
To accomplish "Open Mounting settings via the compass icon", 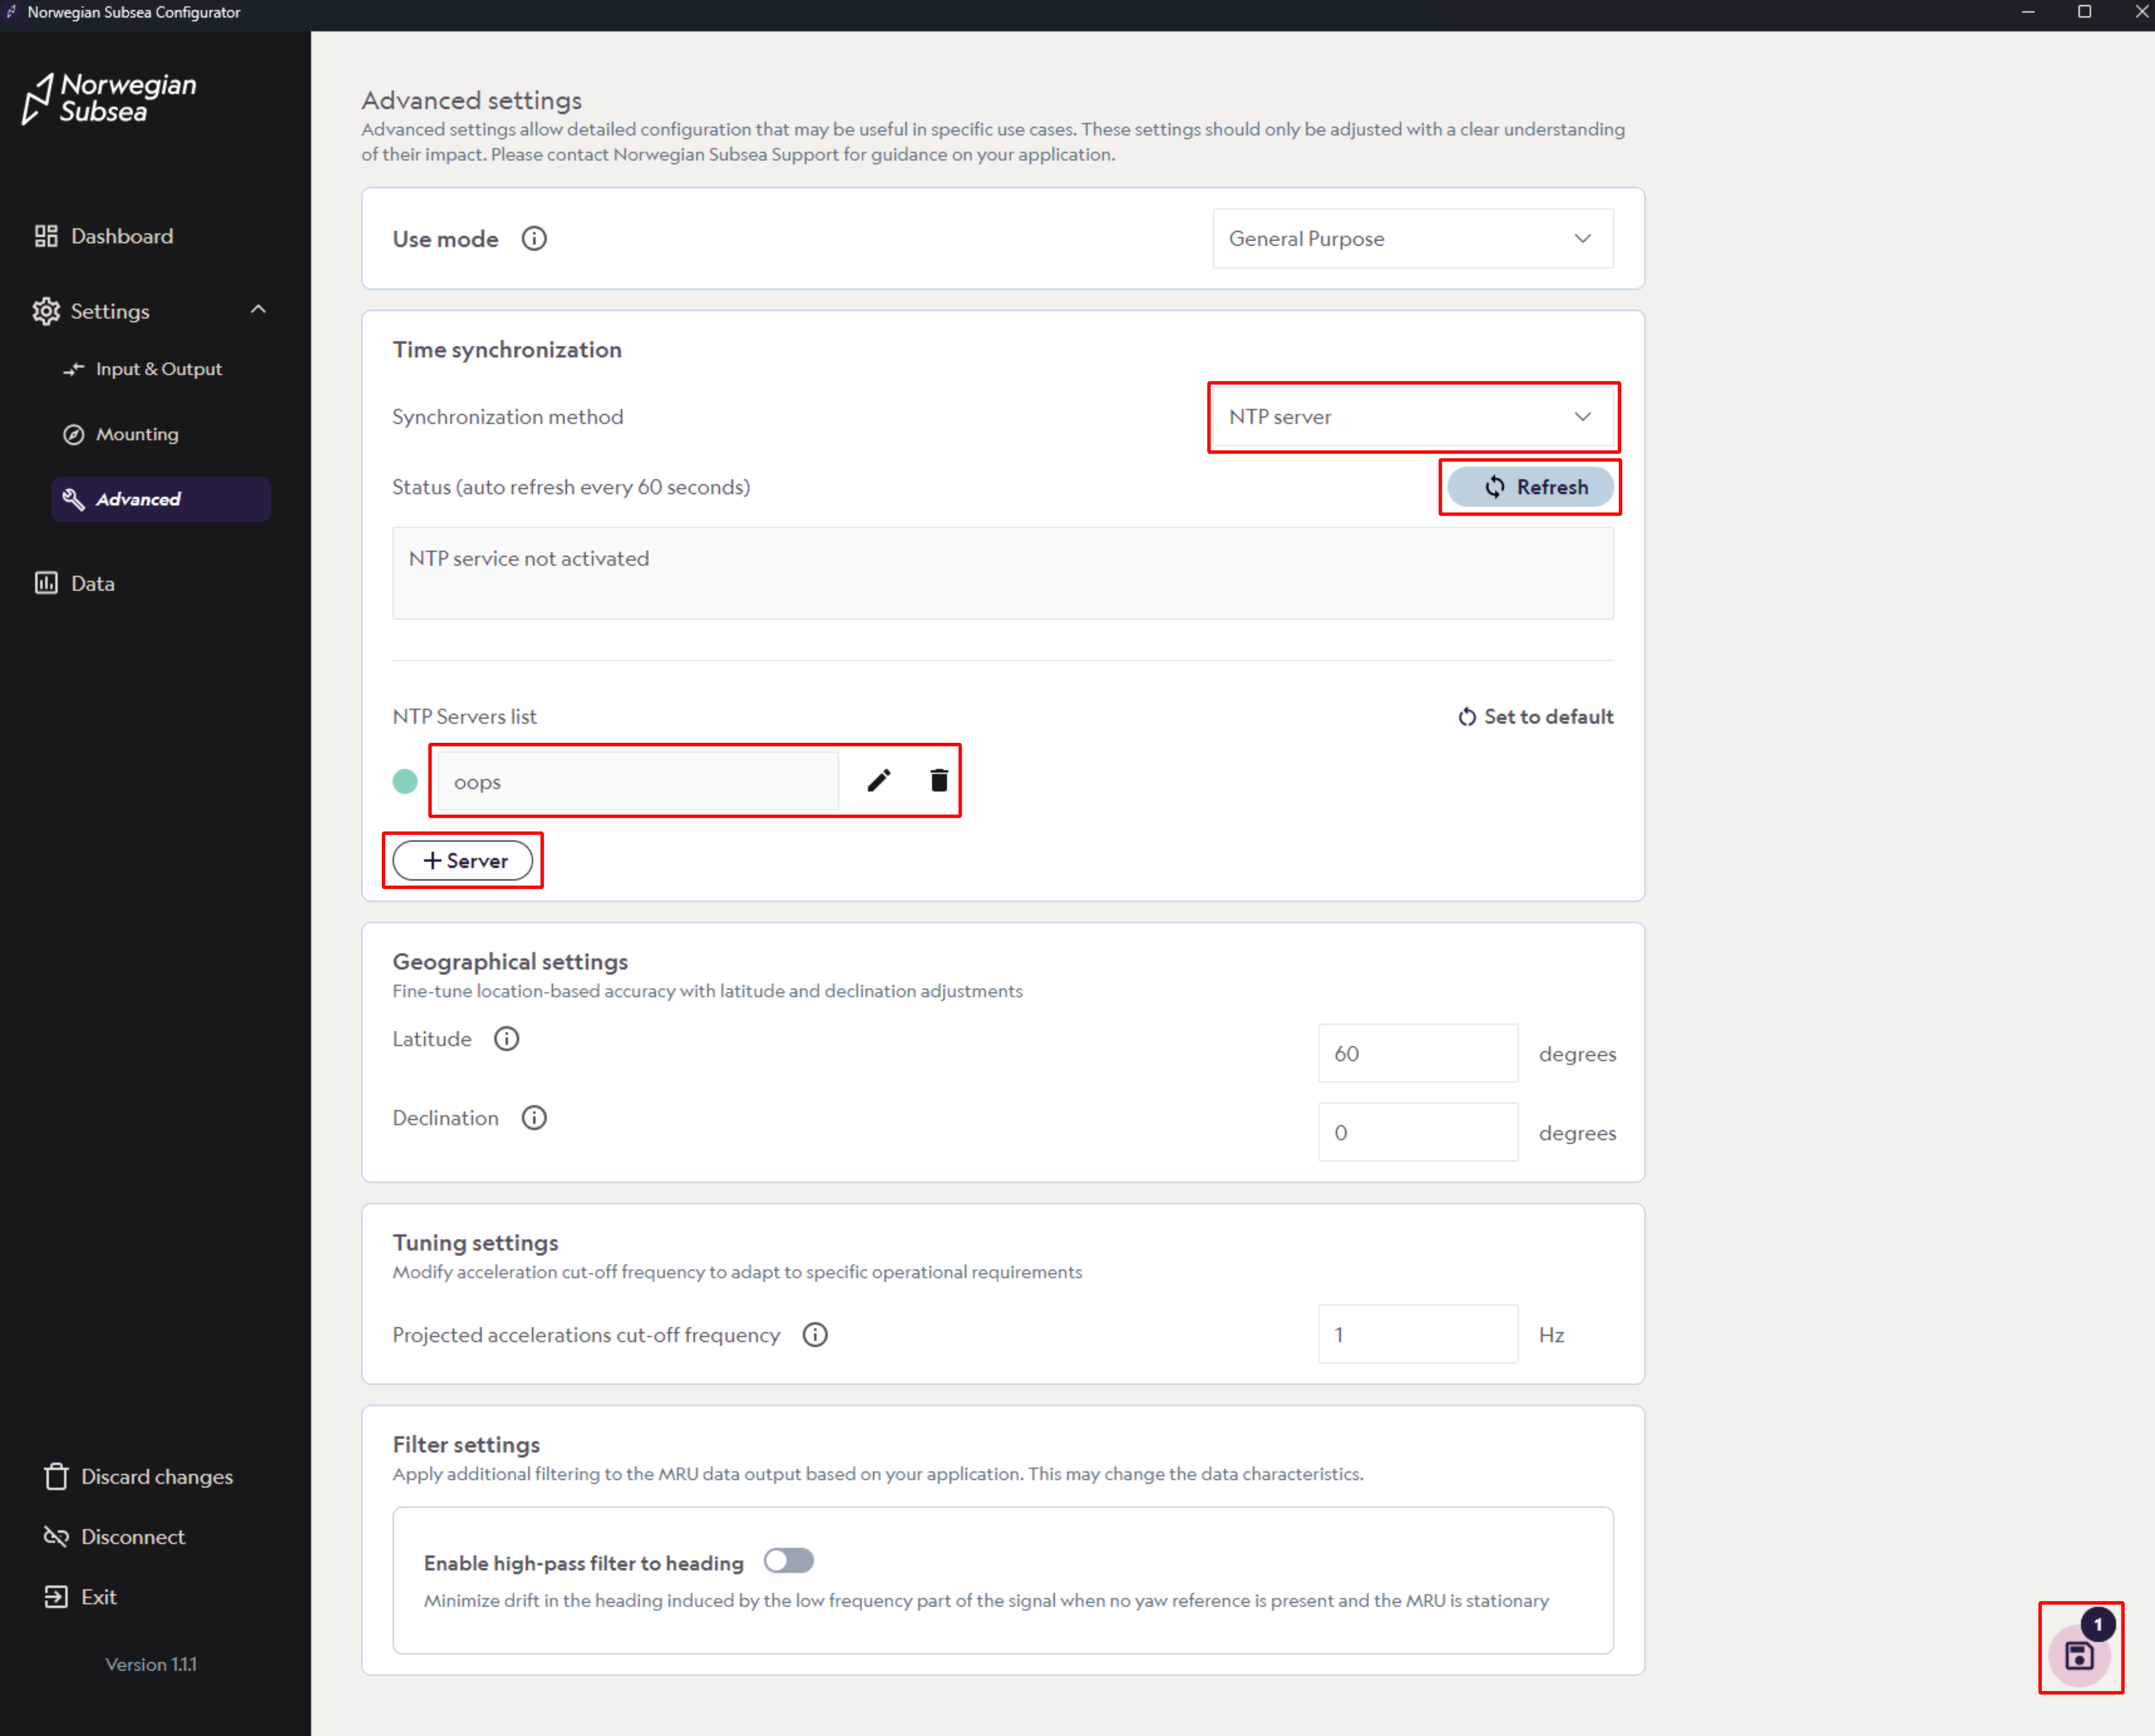I will (x=74, y=434).
